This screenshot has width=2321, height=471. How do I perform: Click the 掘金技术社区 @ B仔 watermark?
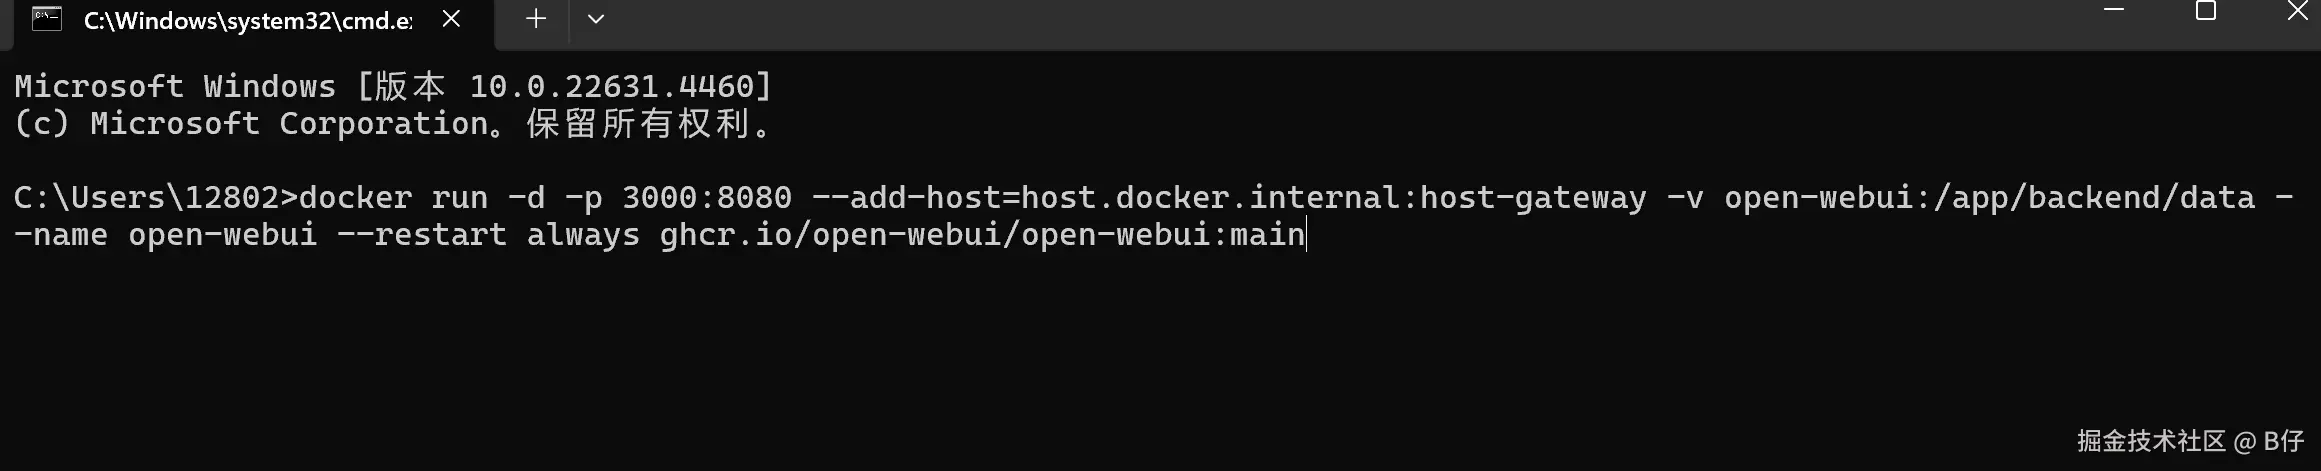(x=2190, y=441)
